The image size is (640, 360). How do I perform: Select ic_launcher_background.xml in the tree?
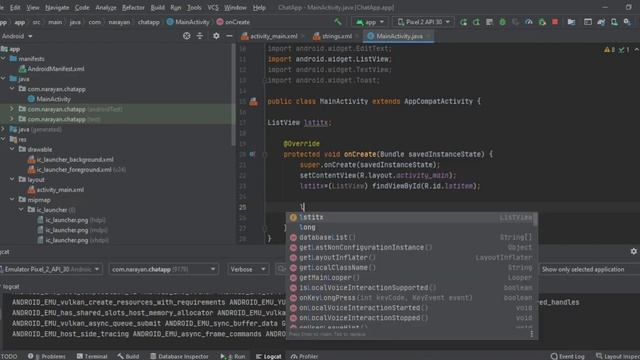pyautogui.click(x=71, y=160)
